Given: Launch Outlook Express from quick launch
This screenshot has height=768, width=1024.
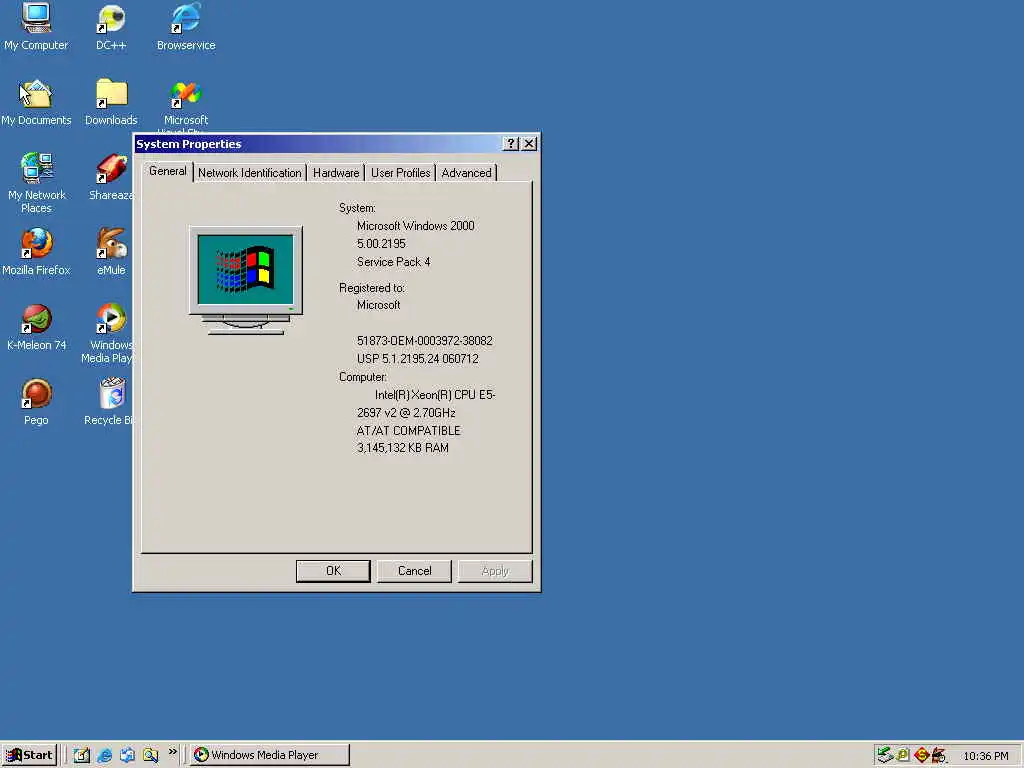Looking at the screenshot, I should click(x=127, y=755).
